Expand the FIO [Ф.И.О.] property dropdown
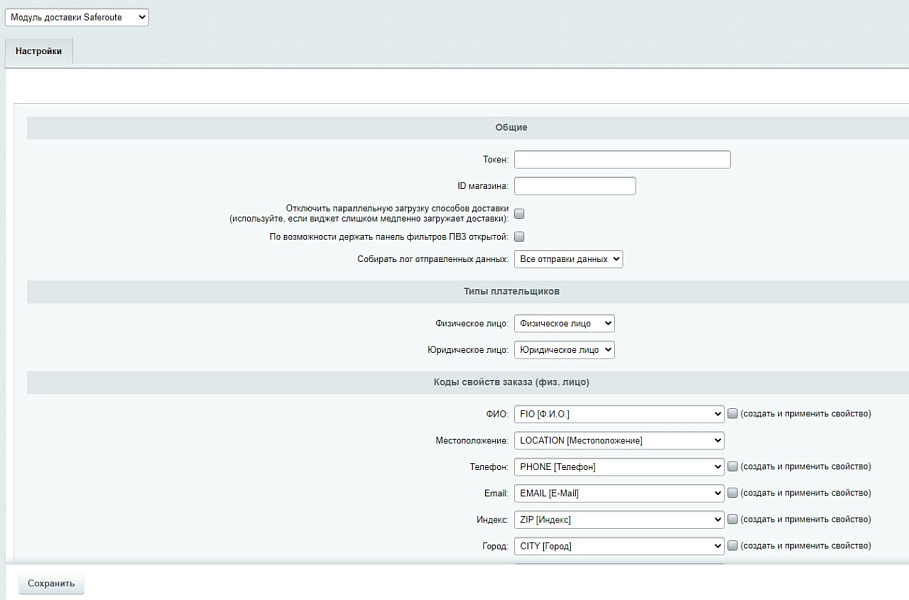The image size is (909, 600). (x=619, y=414)
